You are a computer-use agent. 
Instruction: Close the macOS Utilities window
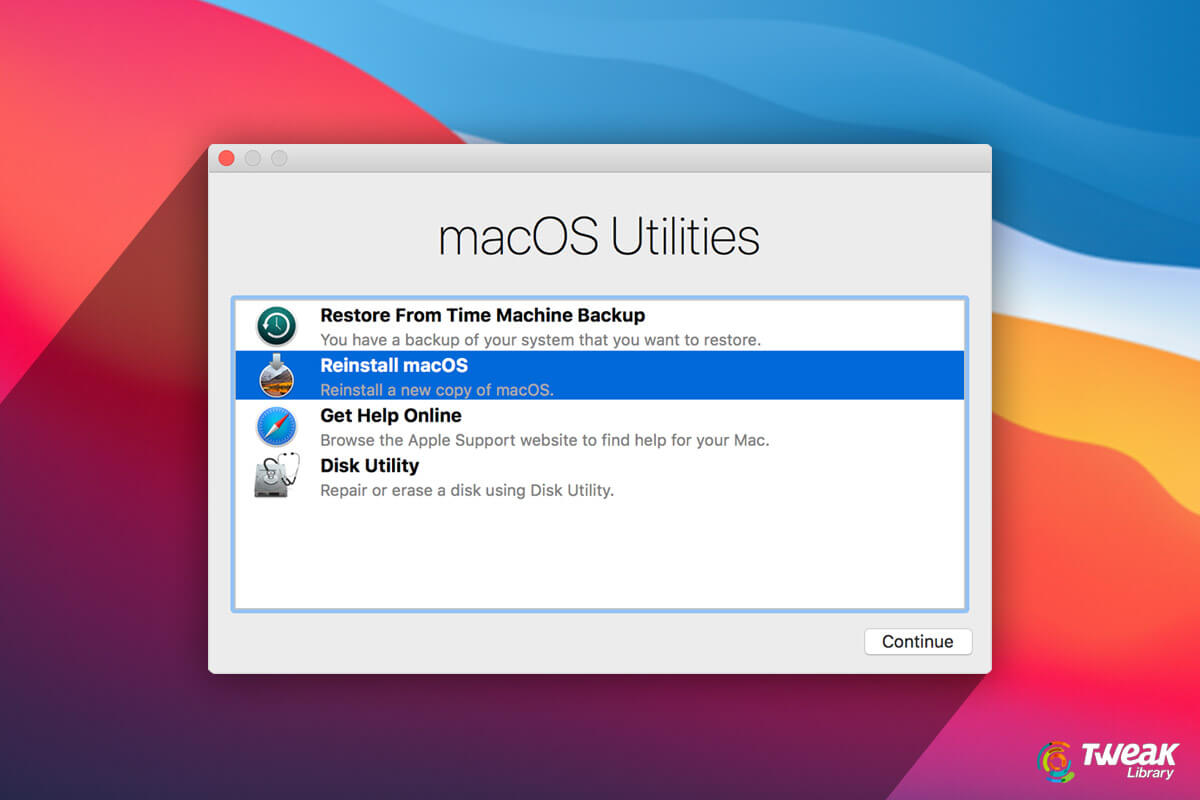coord(226,158)
